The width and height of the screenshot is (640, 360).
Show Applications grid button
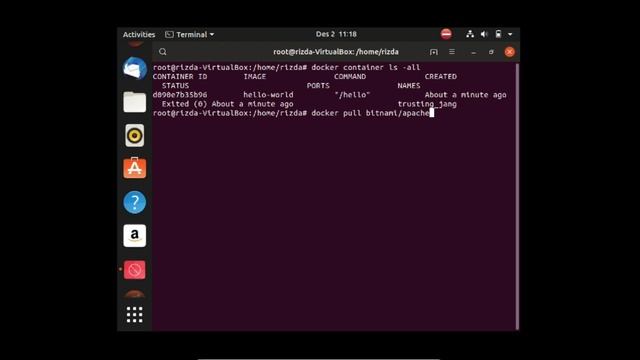coord(135,315)
